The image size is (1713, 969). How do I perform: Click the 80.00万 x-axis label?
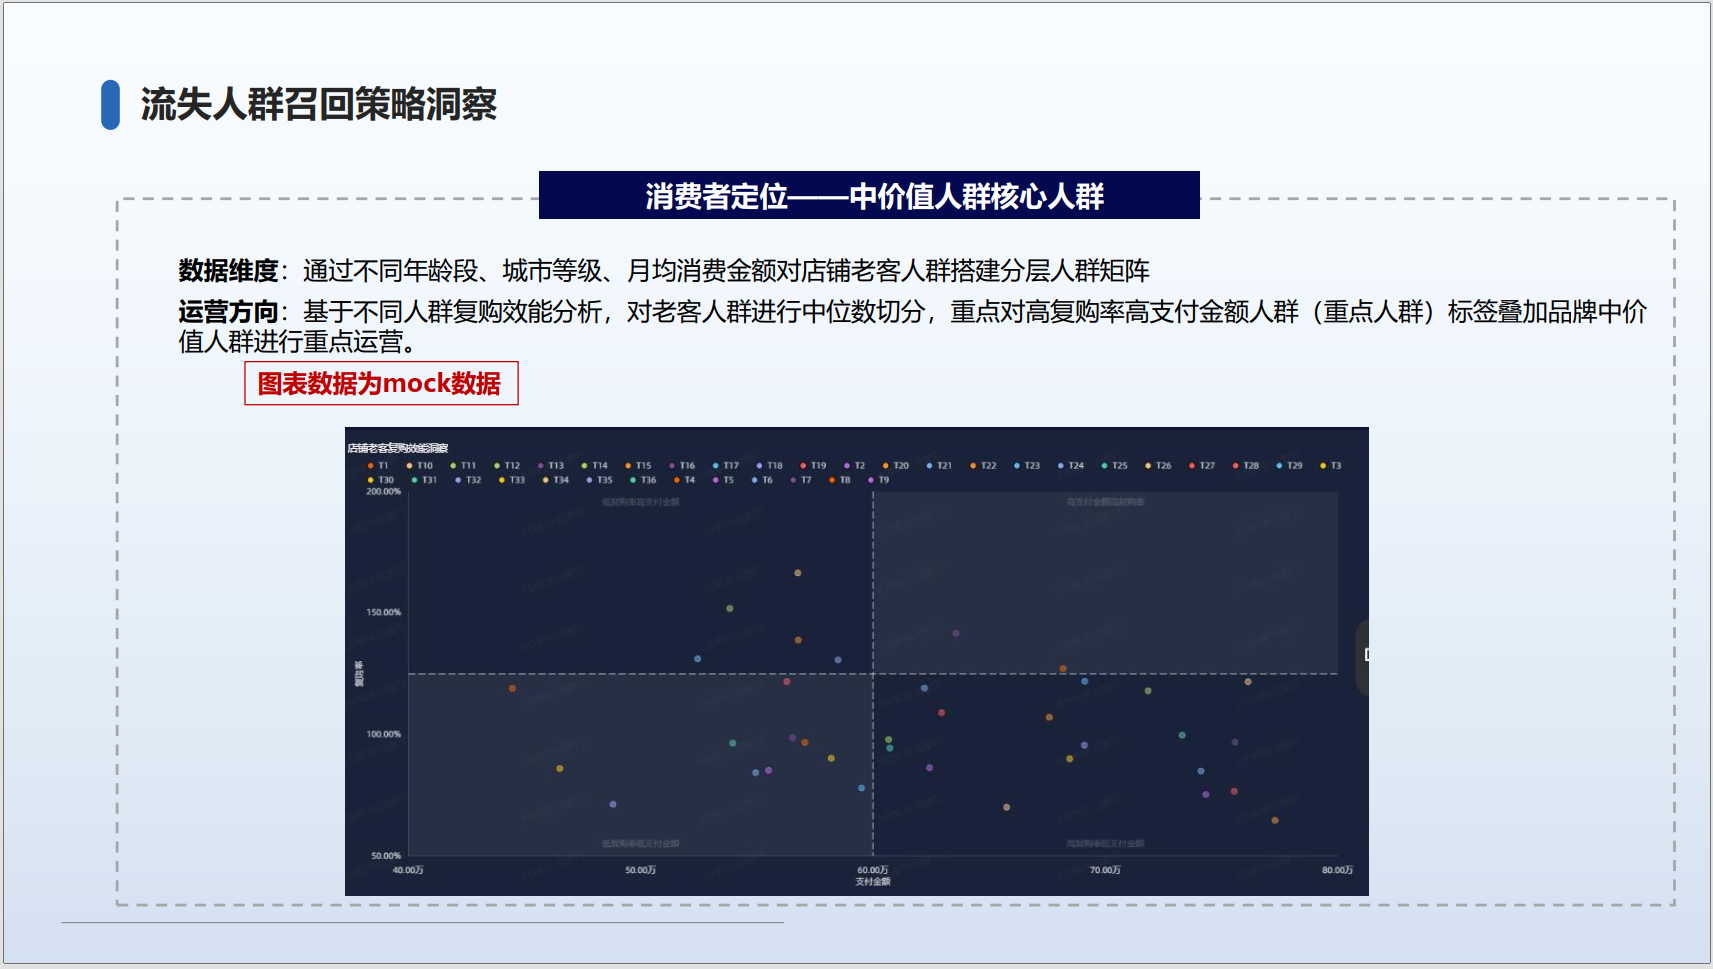pos(1337,870)
